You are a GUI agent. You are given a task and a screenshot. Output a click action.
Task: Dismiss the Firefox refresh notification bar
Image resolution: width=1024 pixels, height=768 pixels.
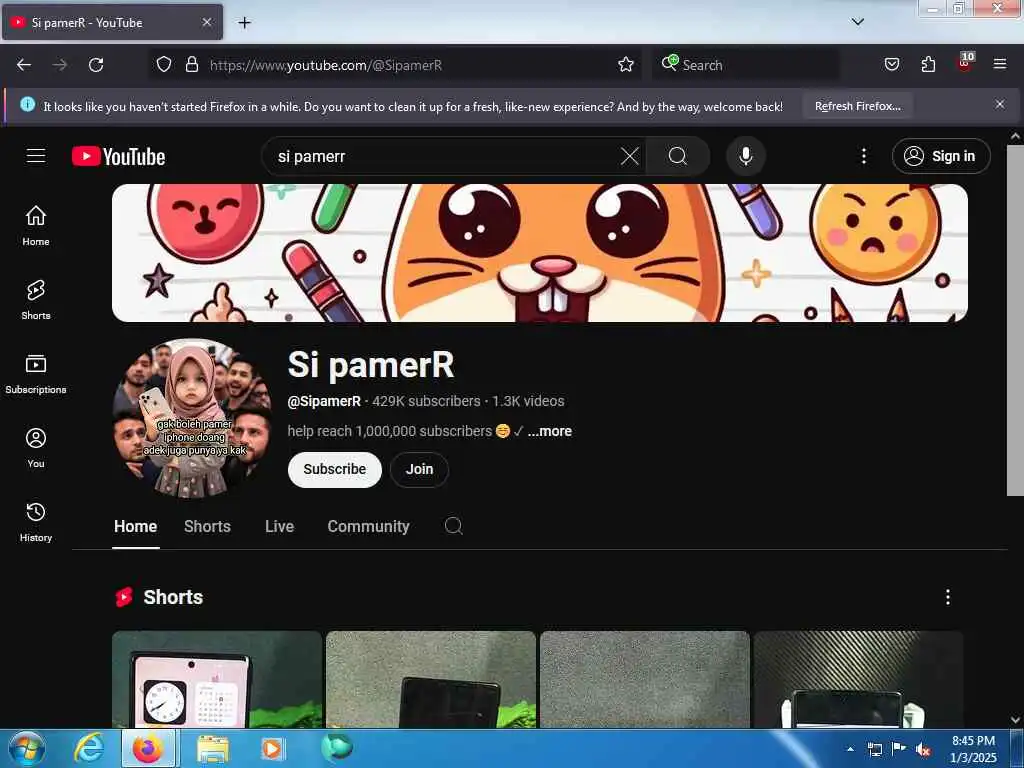click(x=999, y=104)
